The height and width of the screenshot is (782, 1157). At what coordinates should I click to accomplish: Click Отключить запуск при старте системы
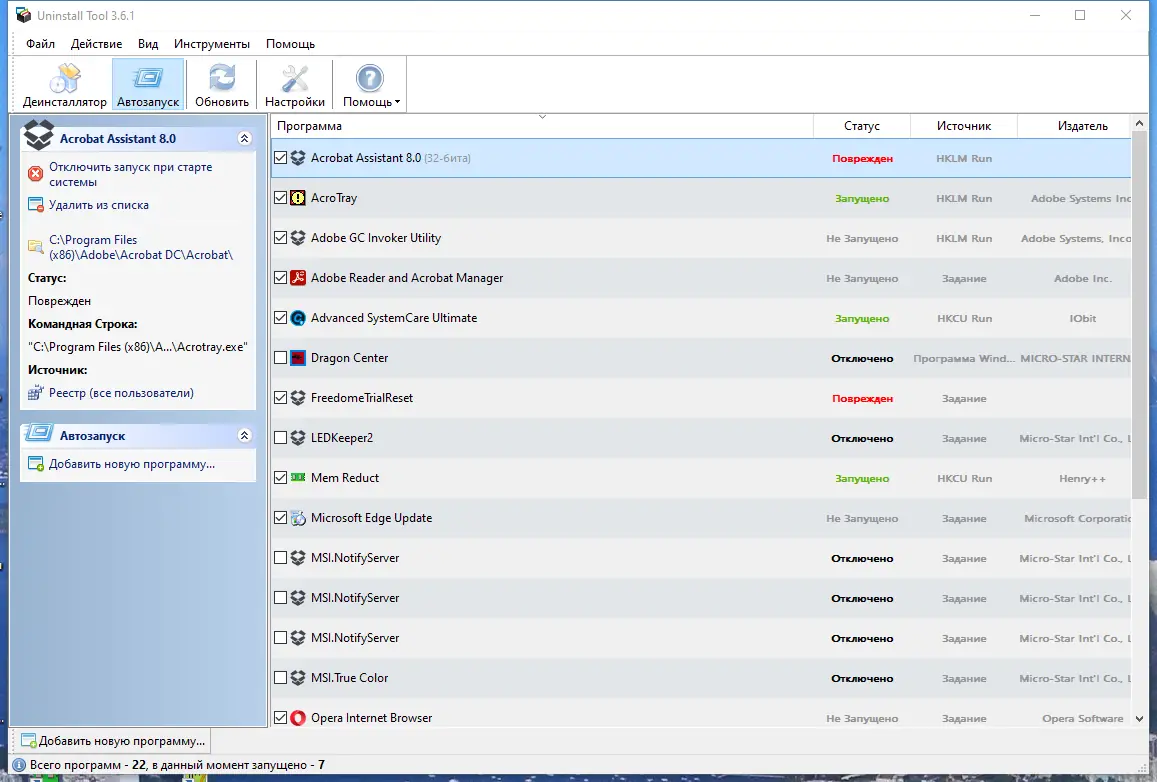click(131, 174)
